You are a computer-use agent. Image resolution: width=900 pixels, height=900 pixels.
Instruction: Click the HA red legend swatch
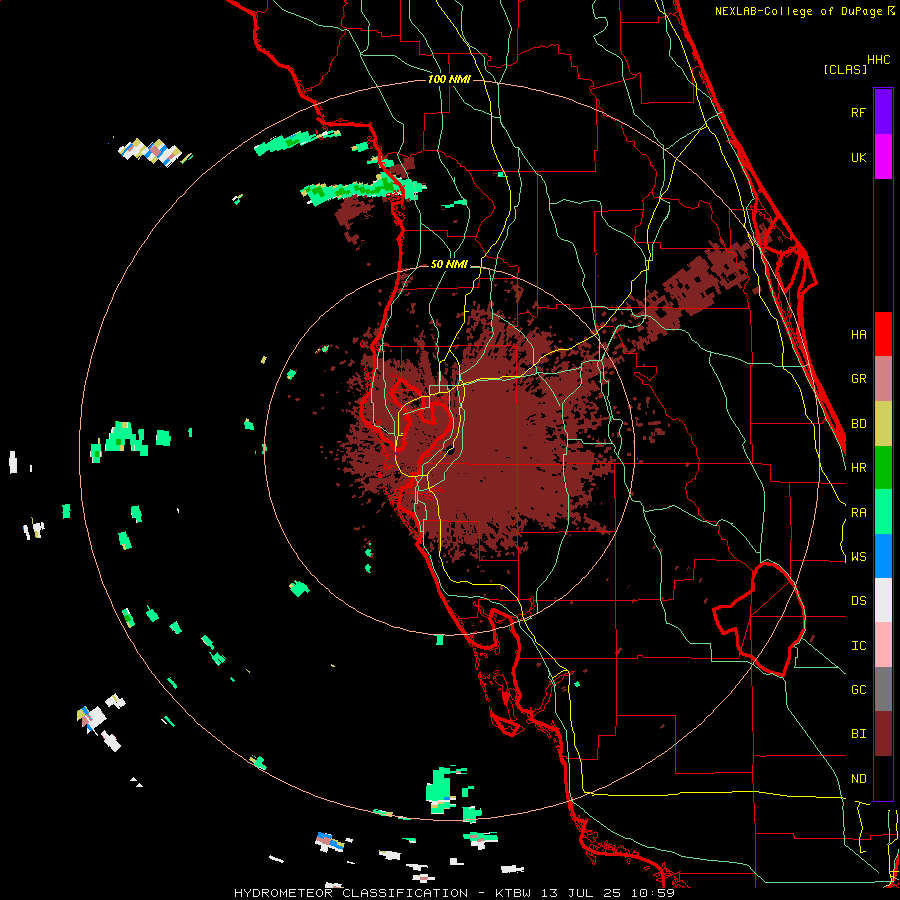pos(883,334)
